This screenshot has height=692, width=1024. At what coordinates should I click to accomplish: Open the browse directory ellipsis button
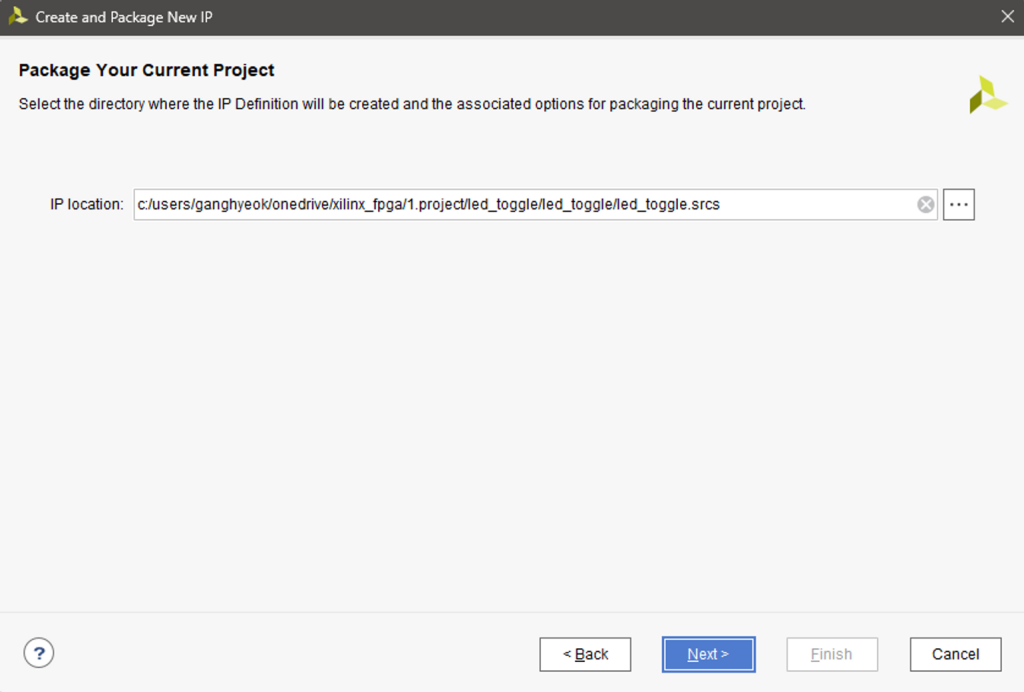[x=958, y=205]
